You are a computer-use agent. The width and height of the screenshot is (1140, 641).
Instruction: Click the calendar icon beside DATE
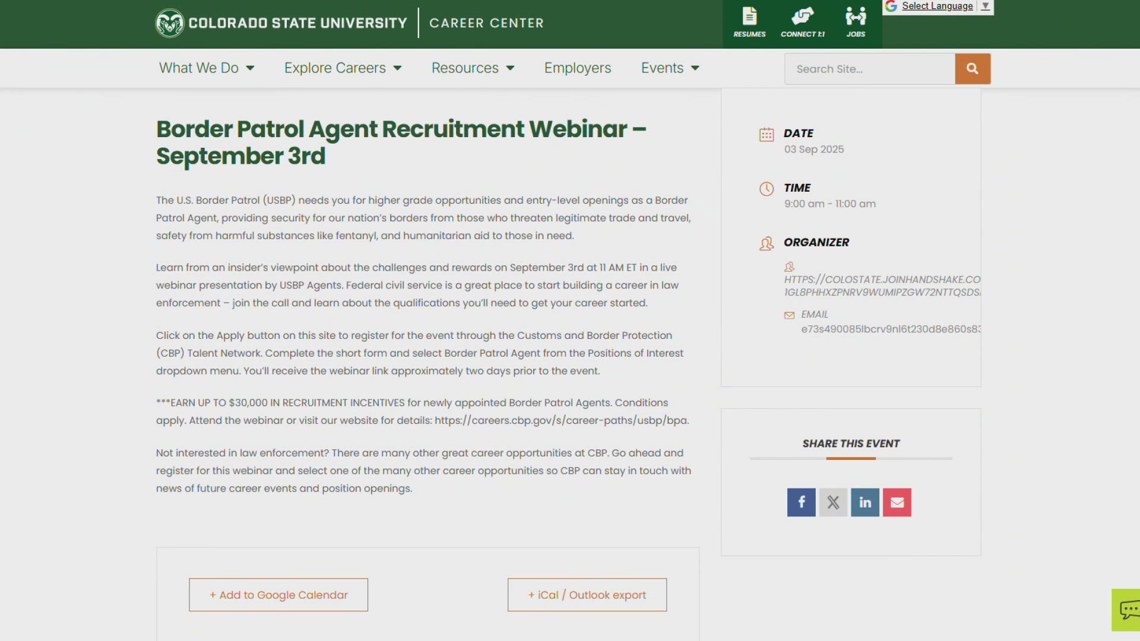pos(766,132)
